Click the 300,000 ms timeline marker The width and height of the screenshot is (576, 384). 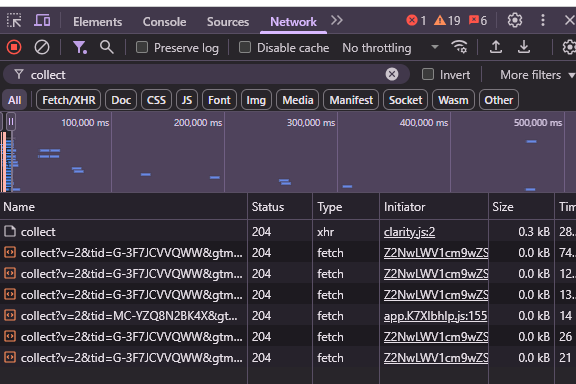point(311,123)
